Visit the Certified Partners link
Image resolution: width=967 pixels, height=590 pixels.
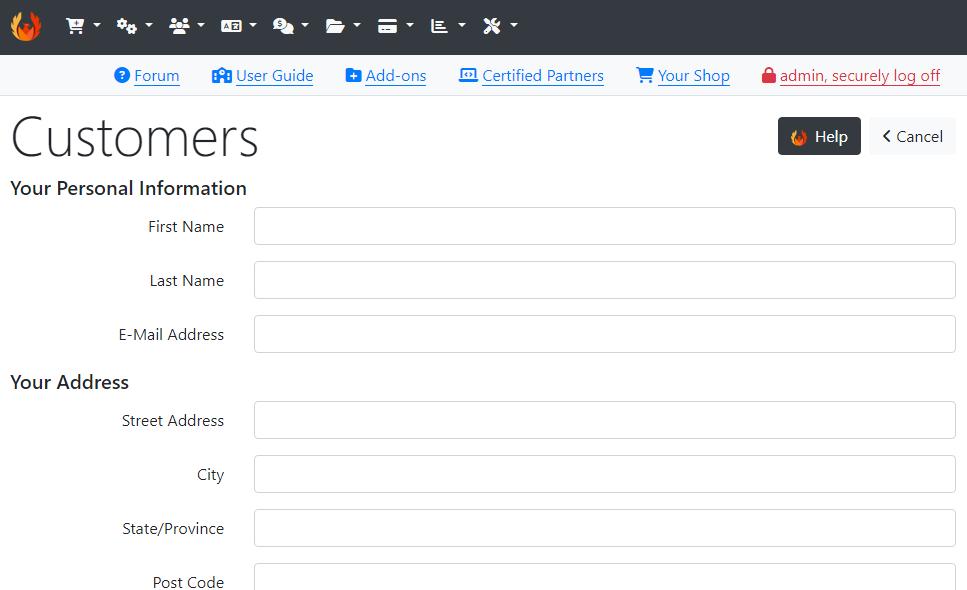[x=543, y=76]
